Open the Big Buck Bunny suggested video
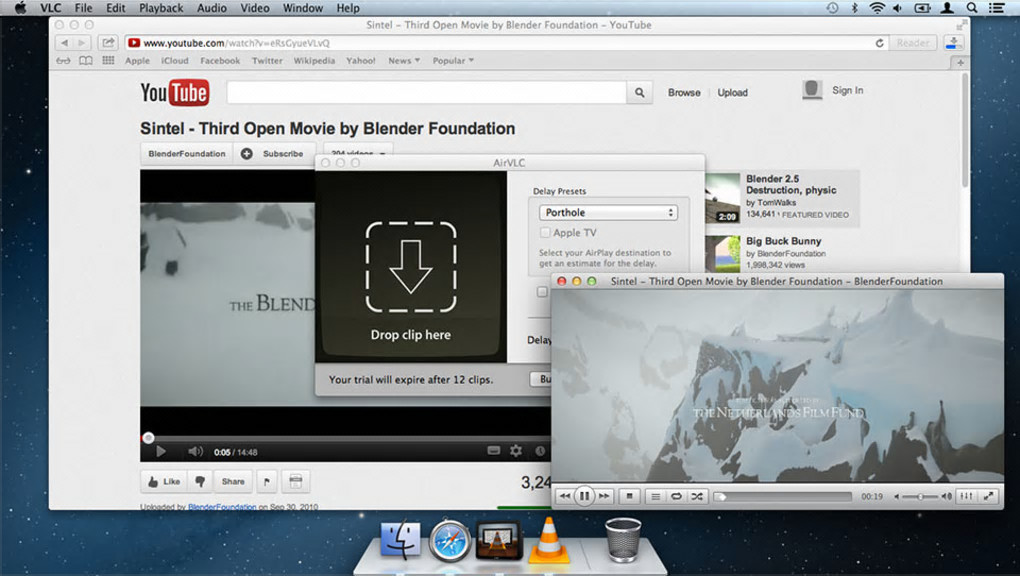The width and height of the screenshot is (1020, 576). point(783,241)
